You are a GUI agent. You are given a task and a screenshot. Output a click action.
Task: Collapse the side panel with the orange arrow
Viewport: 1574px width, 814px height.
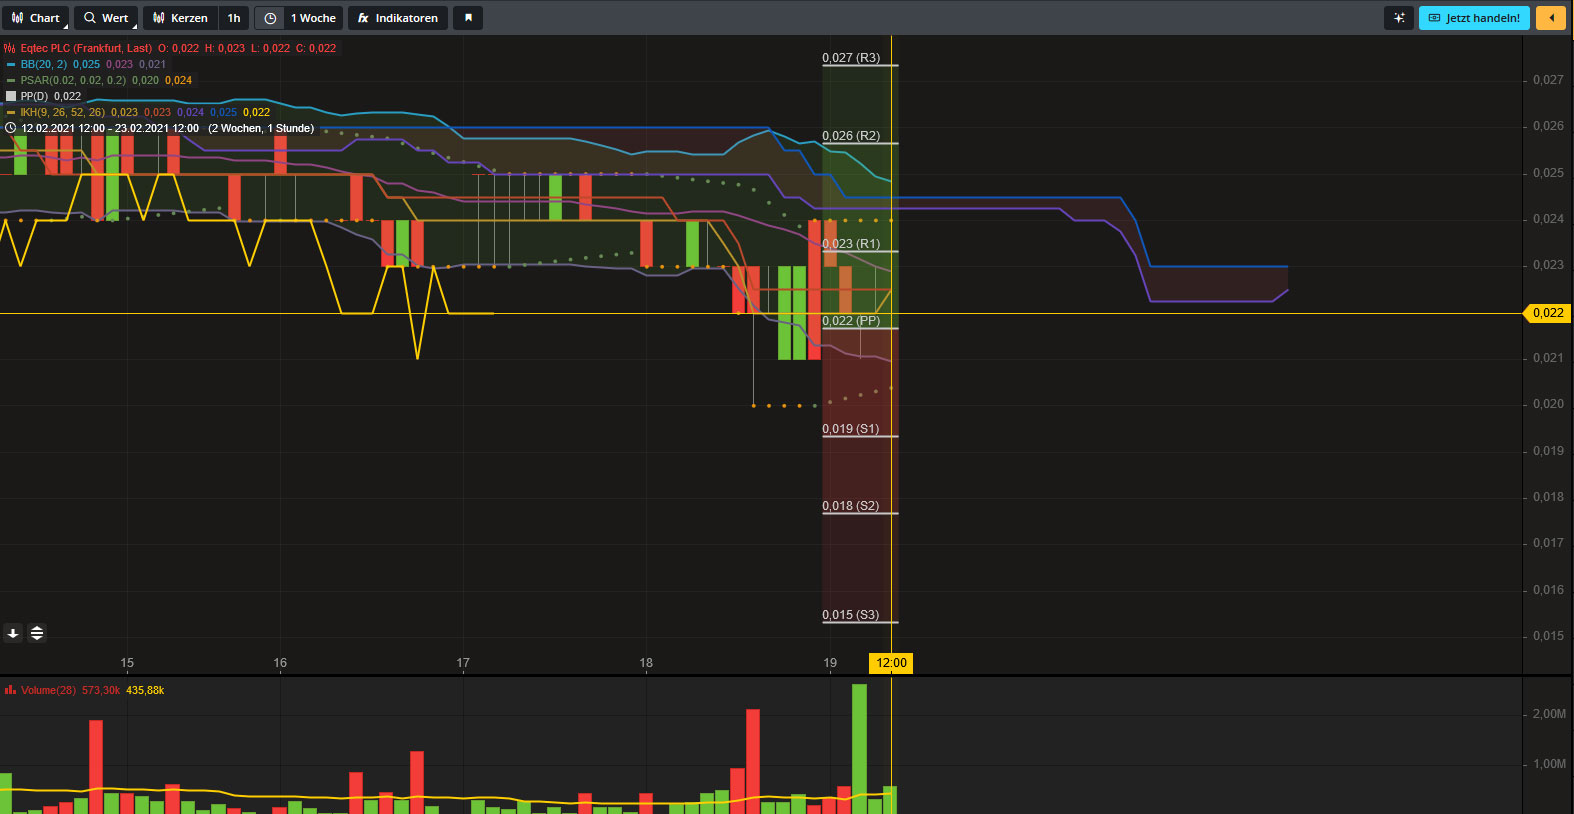pyautogui.click(x=1550, y=18)
